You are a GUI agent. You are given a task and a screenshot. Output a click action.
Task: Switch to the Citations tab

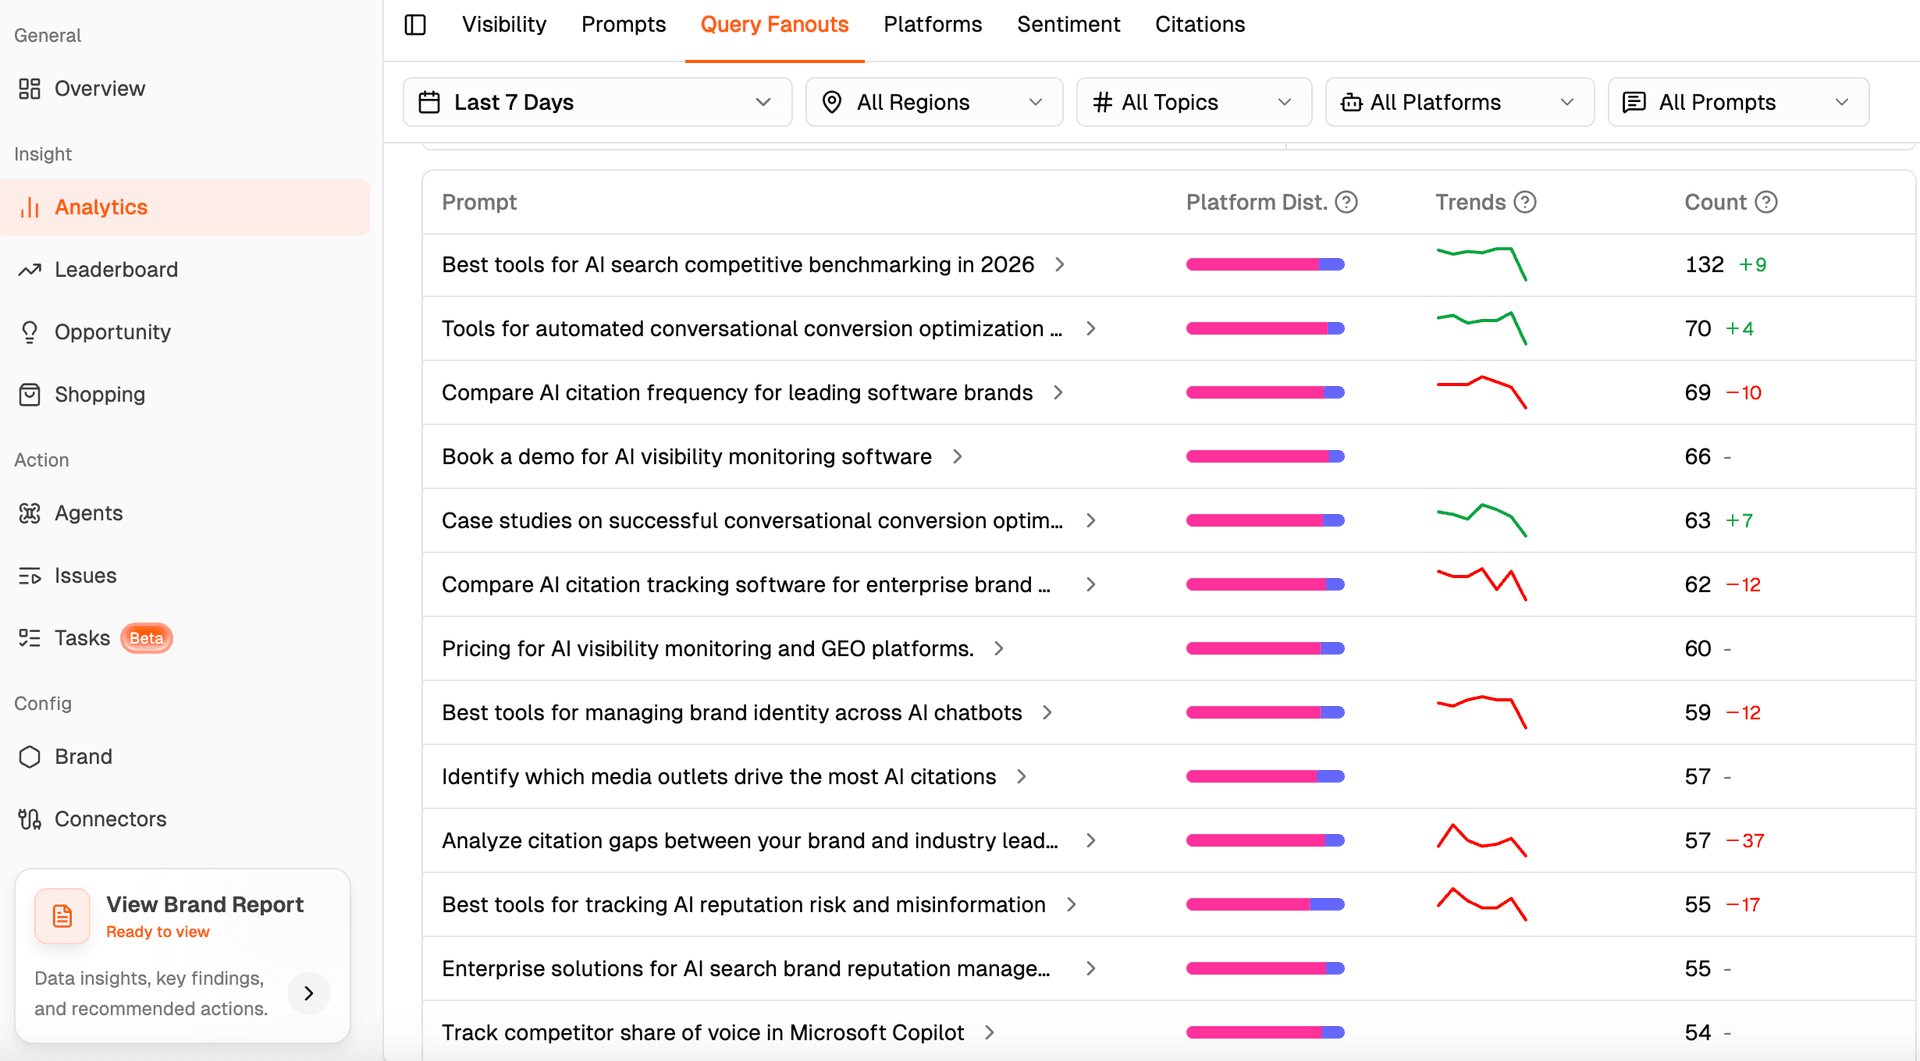pyautogui.click(x=1199, y=25)
